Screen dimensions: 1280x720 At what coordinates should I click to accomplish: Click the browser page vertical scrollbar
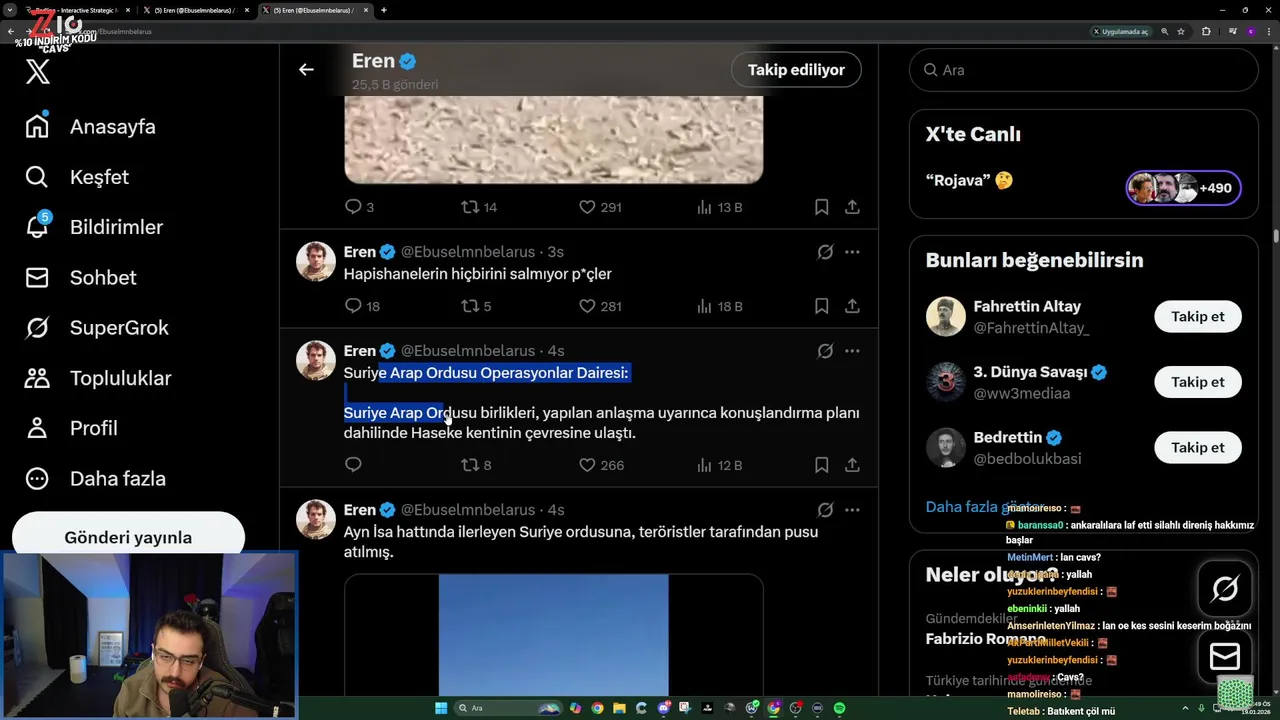[1276, 237]
